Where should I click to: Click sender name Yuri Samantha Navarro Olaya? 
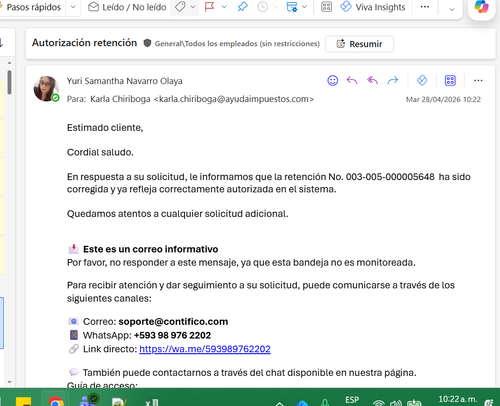click(x=124, y=81)
